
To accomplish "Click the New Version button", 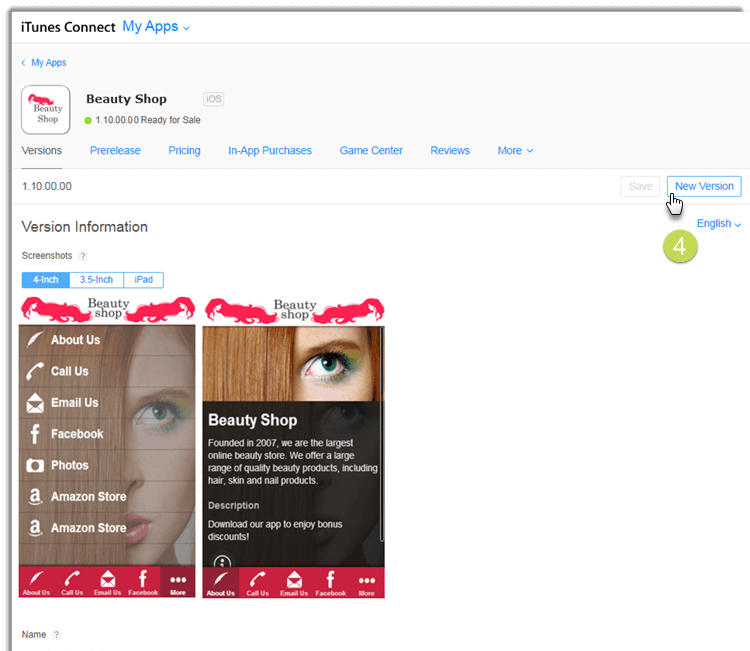I will pos(704,186).
